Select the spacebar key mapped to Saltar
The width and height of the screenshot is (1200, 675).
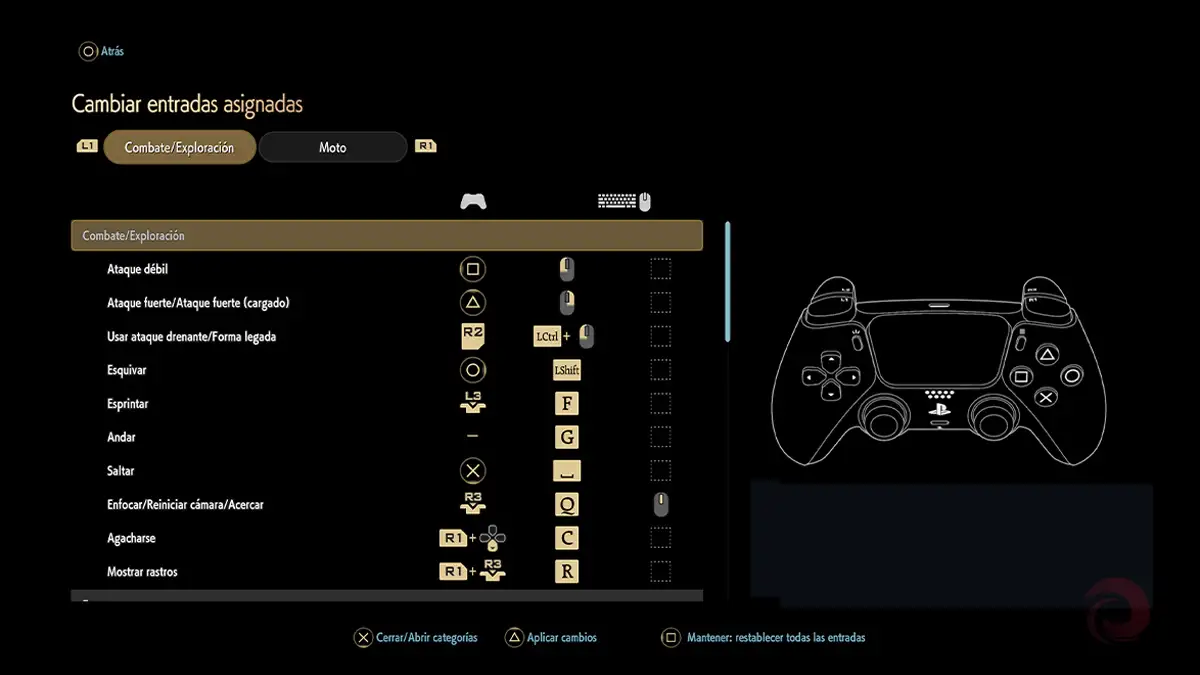coord(567,470)
